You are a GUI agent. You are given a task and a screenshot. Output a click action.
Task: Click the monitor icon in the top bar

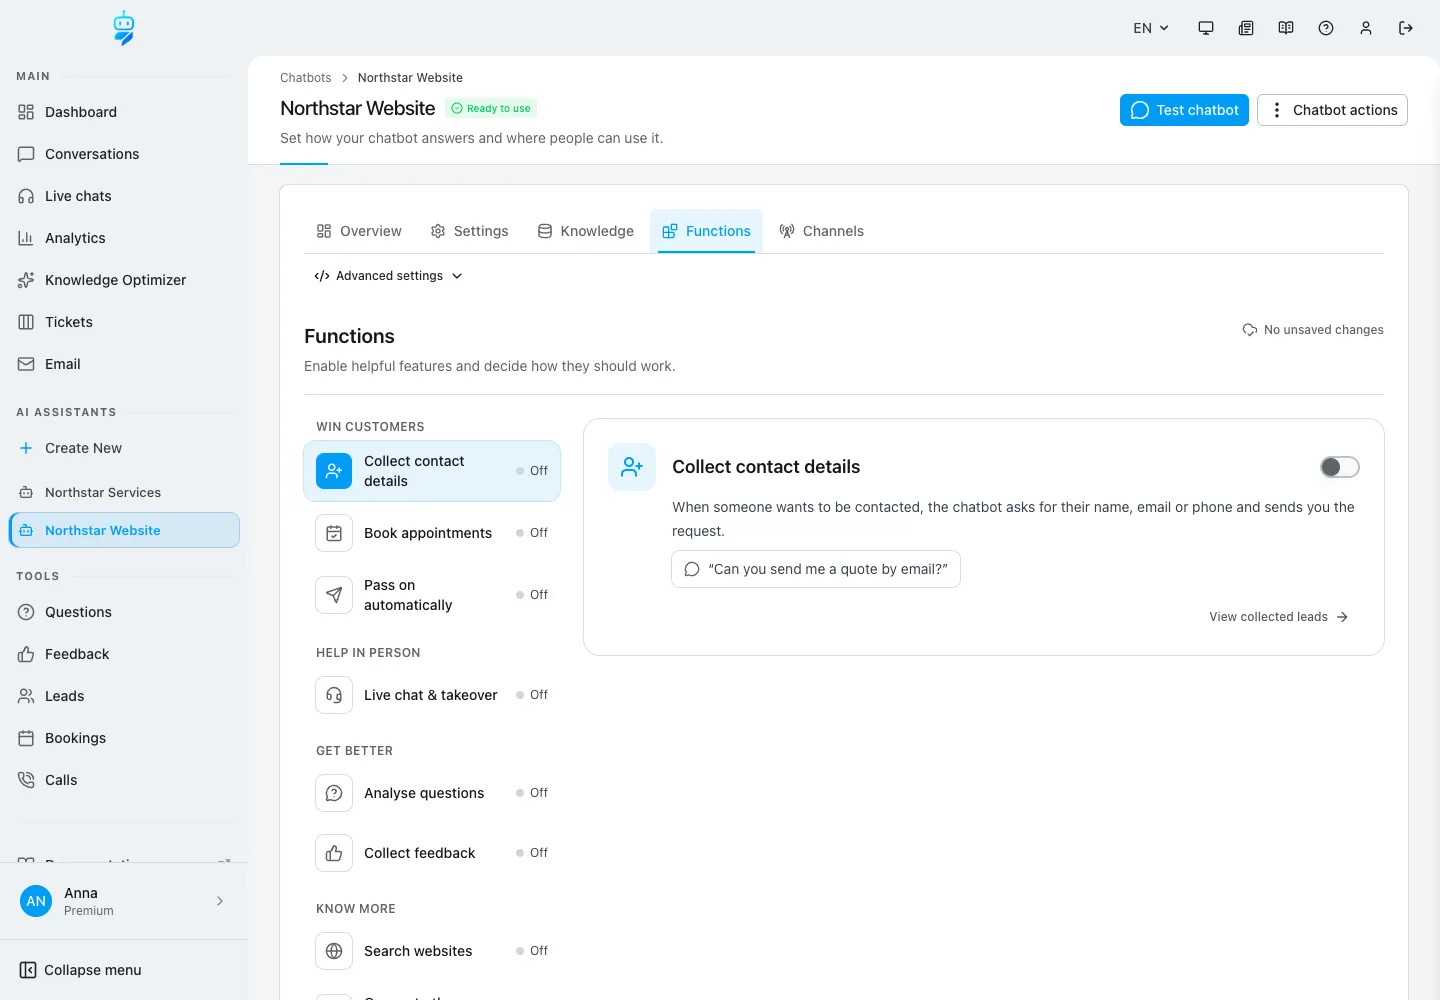[x=1206, y=28]
